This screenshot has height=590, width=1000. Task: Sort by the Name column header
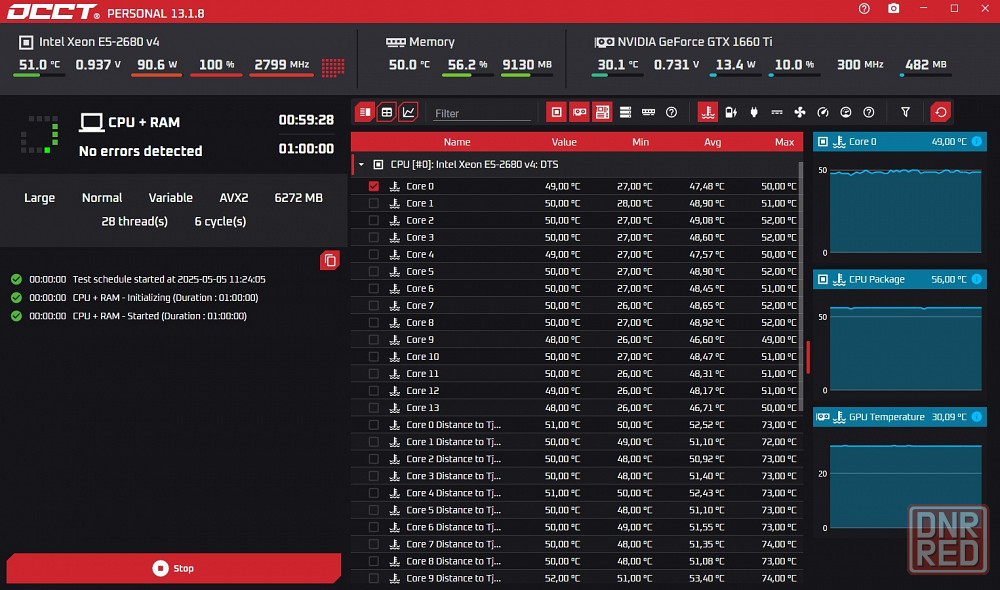457,142
